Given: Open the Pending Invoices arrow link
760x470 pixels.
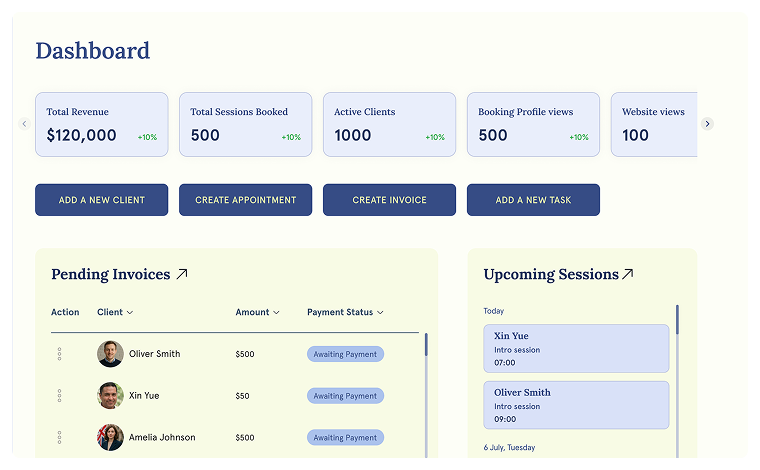Looking at the screenshot, I should click(182, 273).
